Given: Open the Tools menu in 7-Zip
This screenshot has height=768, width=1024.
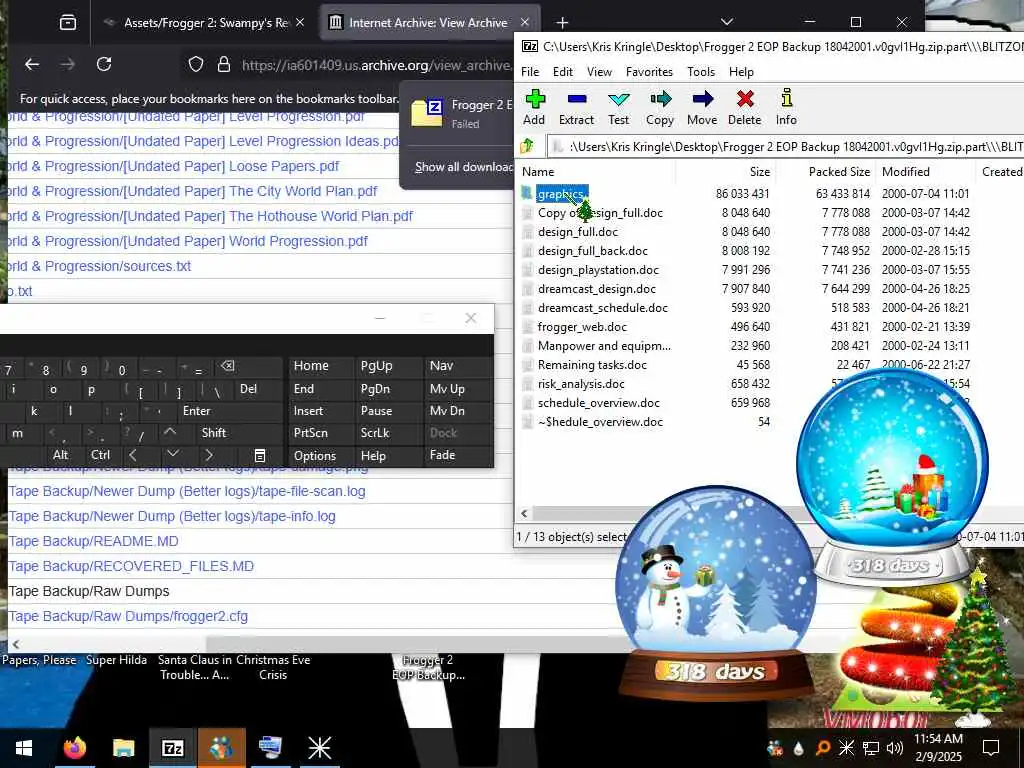Looking at the screenshot, I should coord(701,72).
